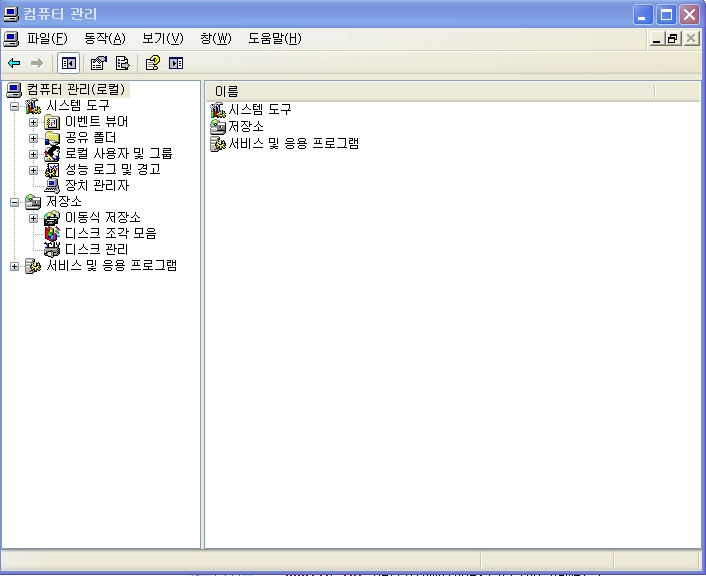Click 저장소 icon in right pane

(x=218, y=127)
